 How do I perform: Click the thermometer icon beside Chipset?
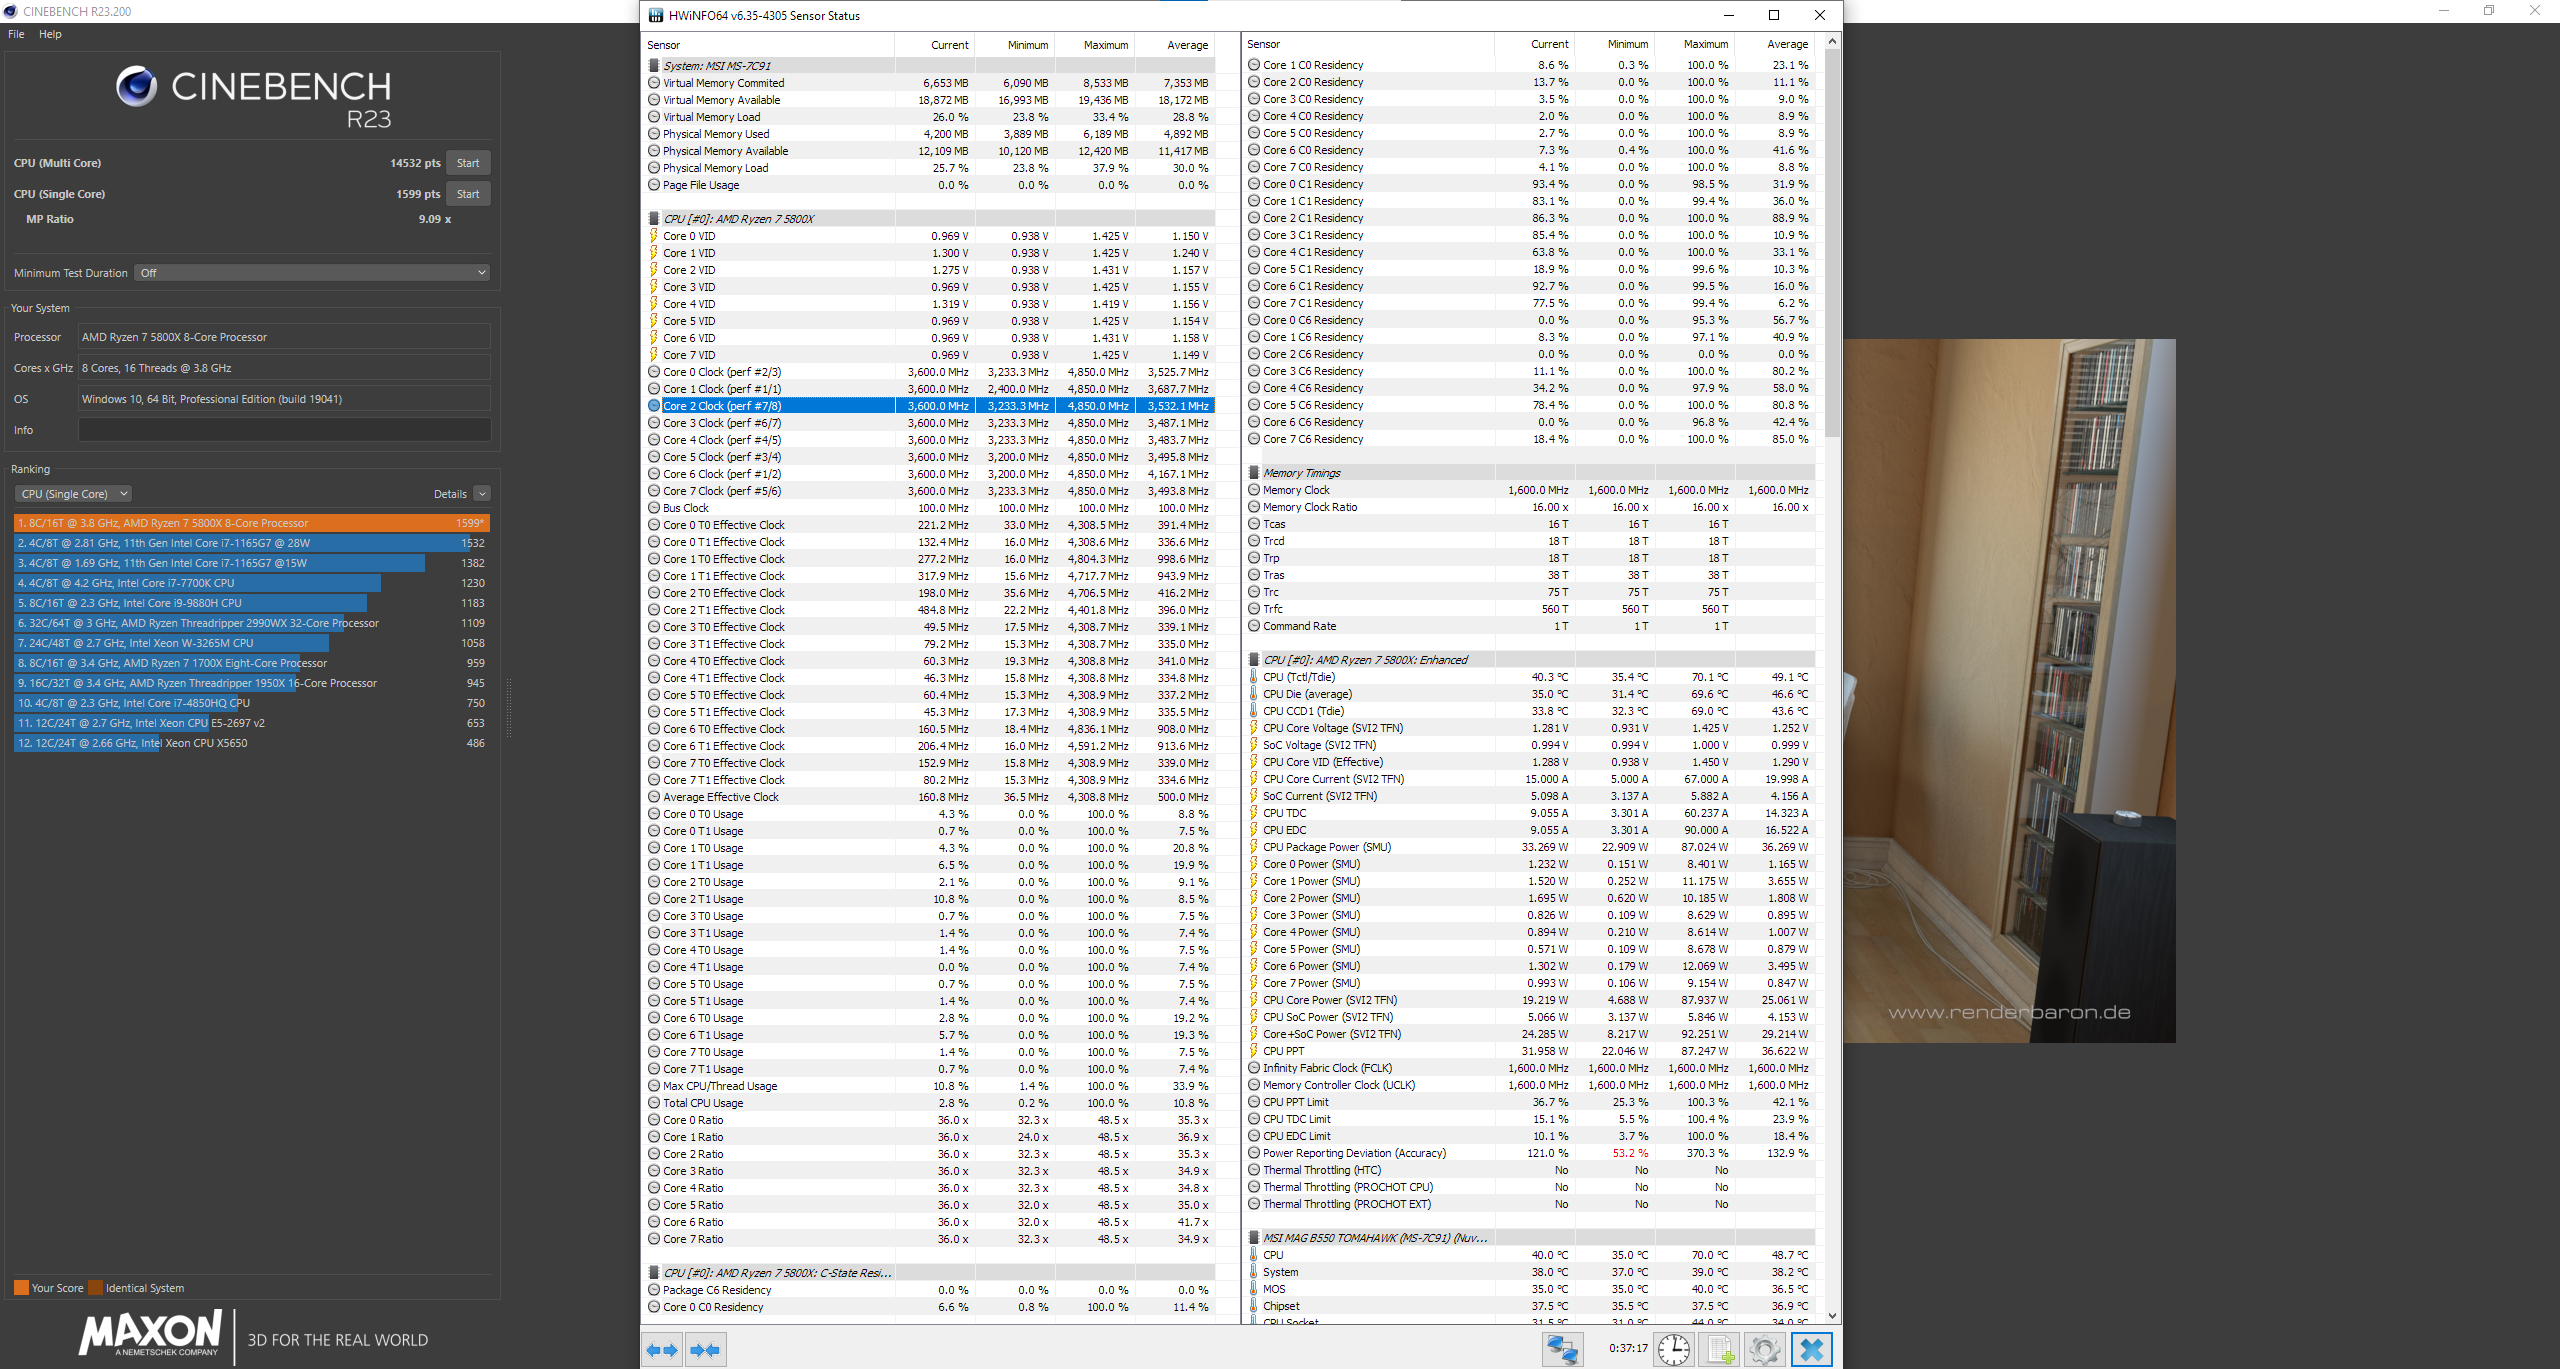[1254, 1306]
